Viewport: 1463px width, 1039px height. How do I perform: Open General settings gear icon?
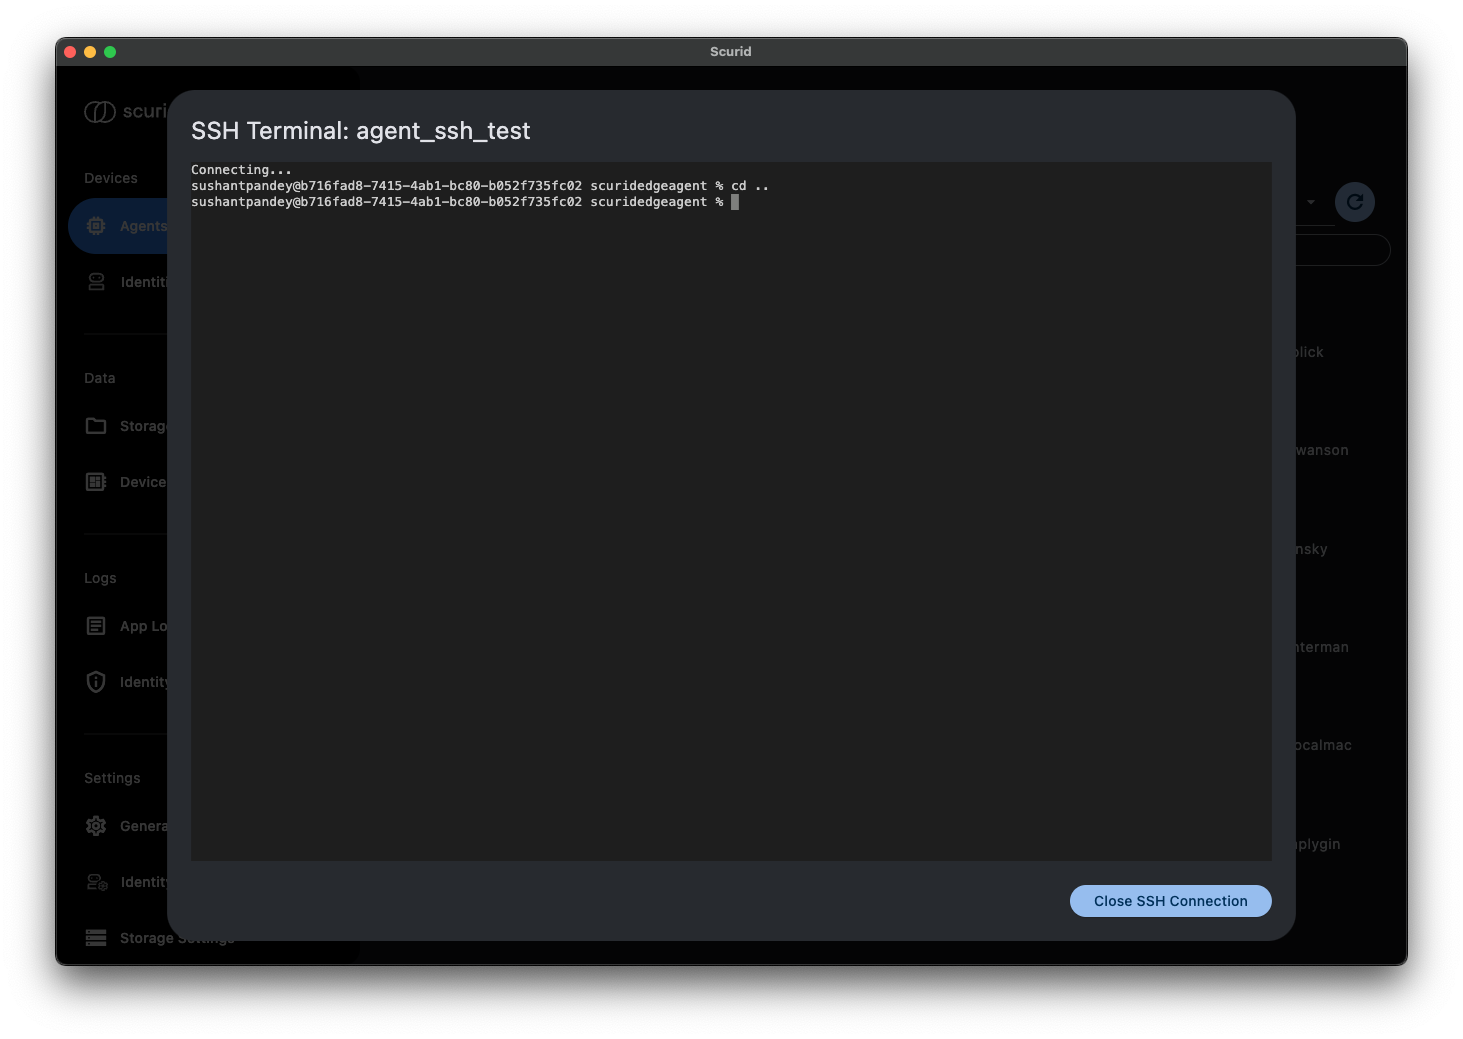(x=96, y=826)
